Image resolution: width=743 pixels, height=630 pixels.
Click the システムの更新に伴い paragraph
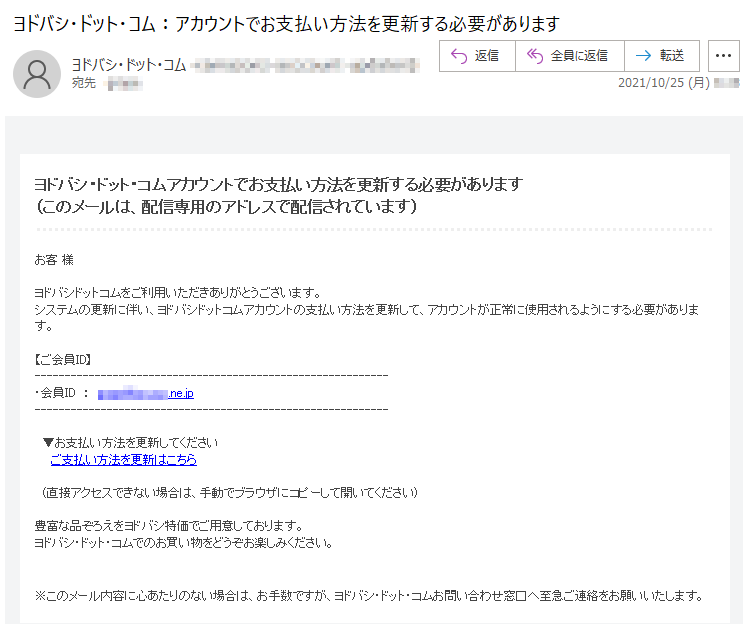(x=367, y=318)
